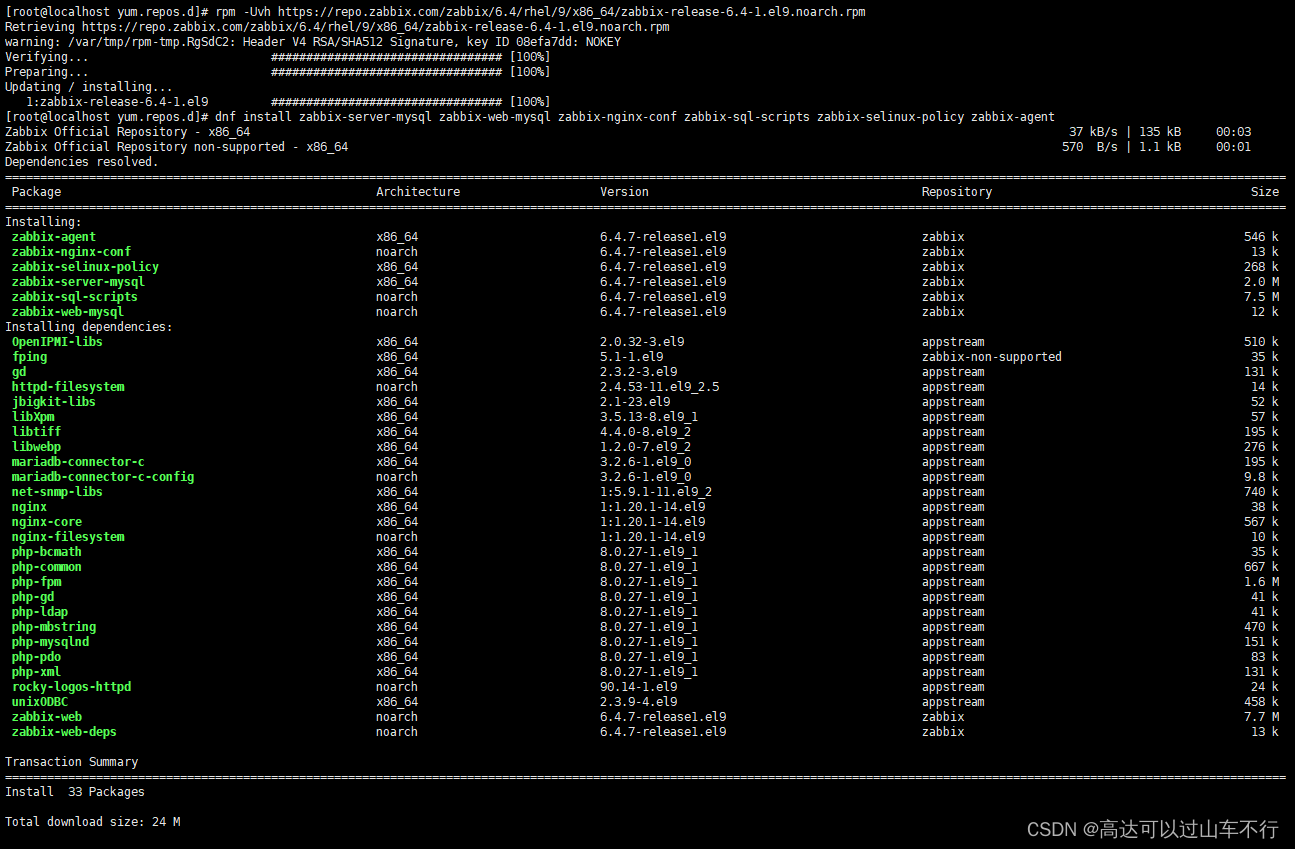The height and width of the screenshot is (849, 1295).
Task: Click the nginx-core package name
Action: pyautogui.click(x=47, y=522)
